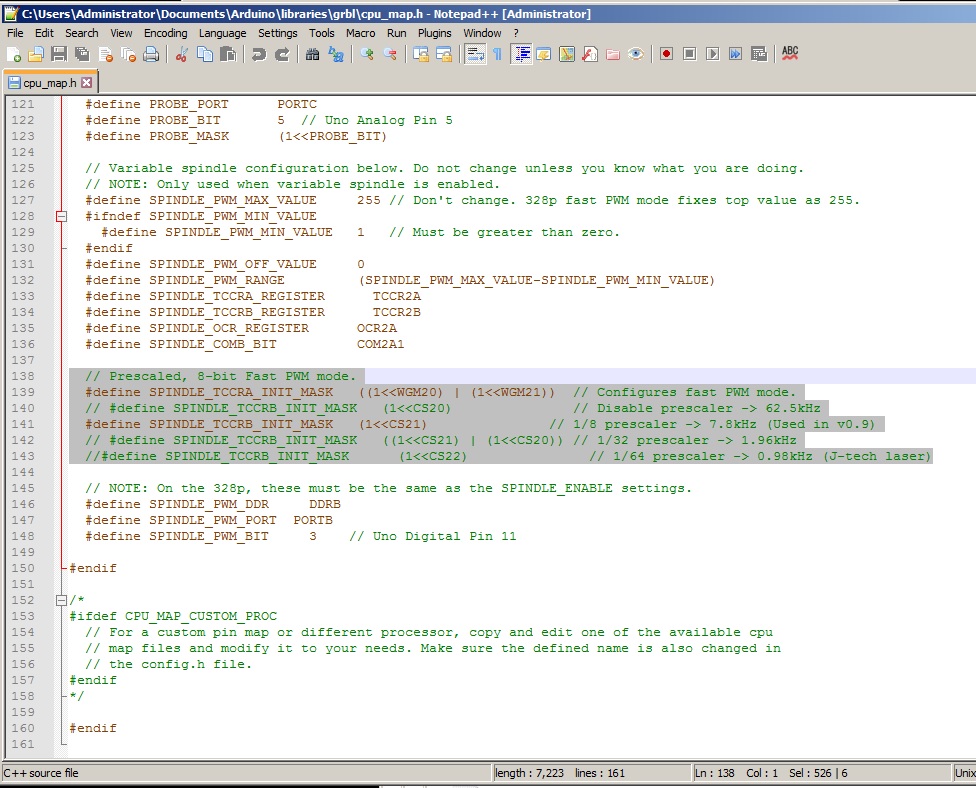The width and height of the screenshot is (976, 788).
Task: Open the Run menu
Action: click(x=396, y=33)
